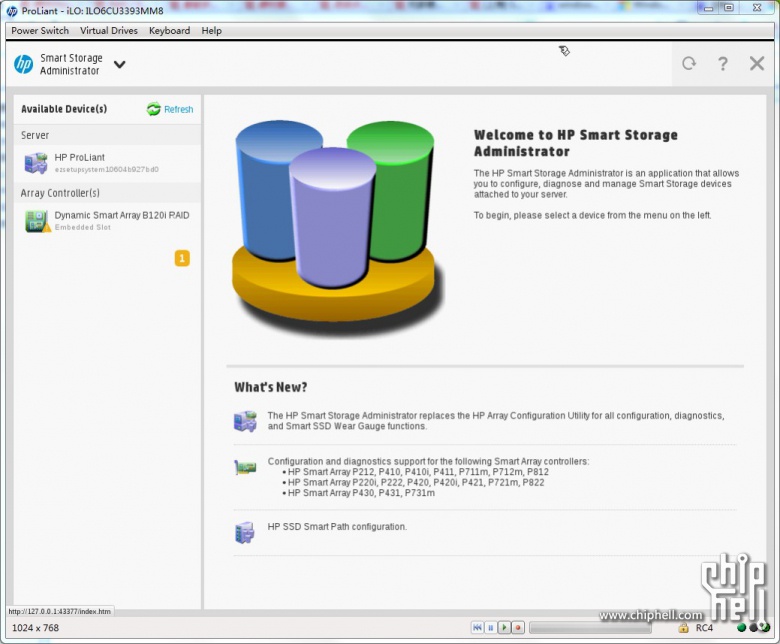Screen dimensions: 780x644
Task: Minimize the iLO remote console window
Action: click(708, 8)
